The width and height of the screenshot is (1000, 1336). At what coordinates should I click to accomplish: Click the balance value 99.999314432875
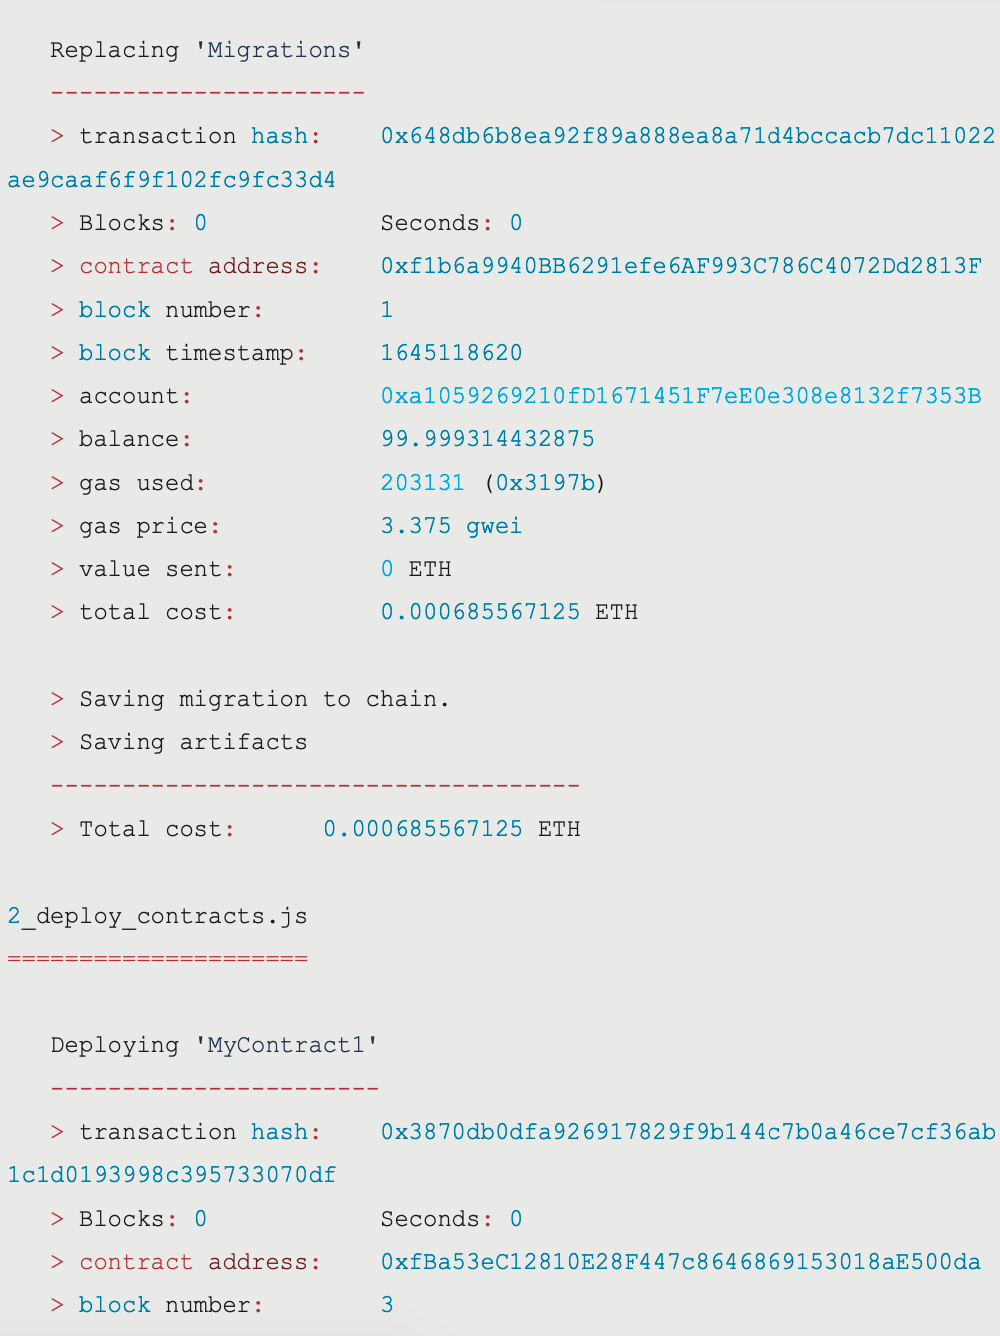pos(487,439)
